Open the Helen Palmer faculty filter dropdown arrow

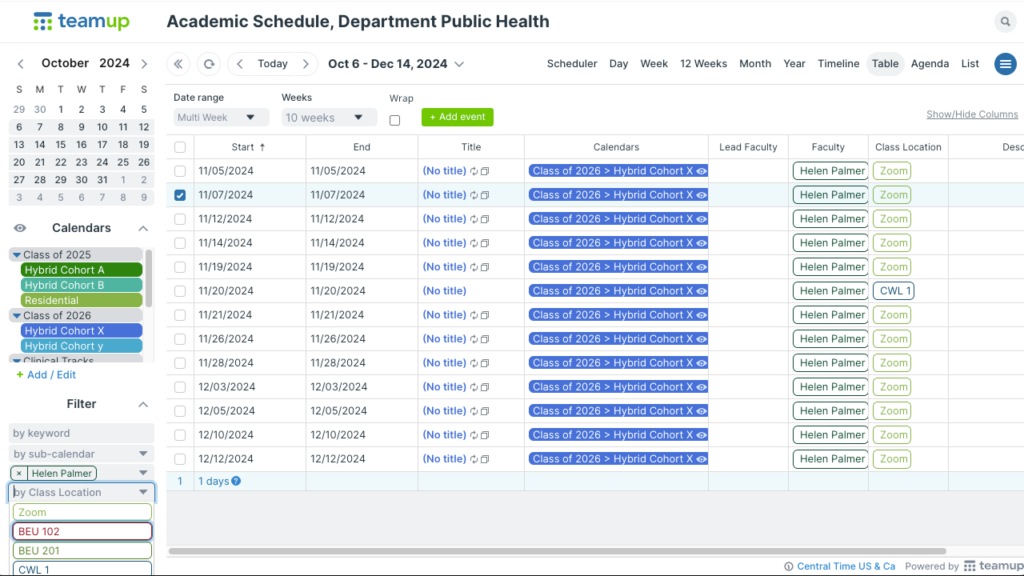click(143, 473)
